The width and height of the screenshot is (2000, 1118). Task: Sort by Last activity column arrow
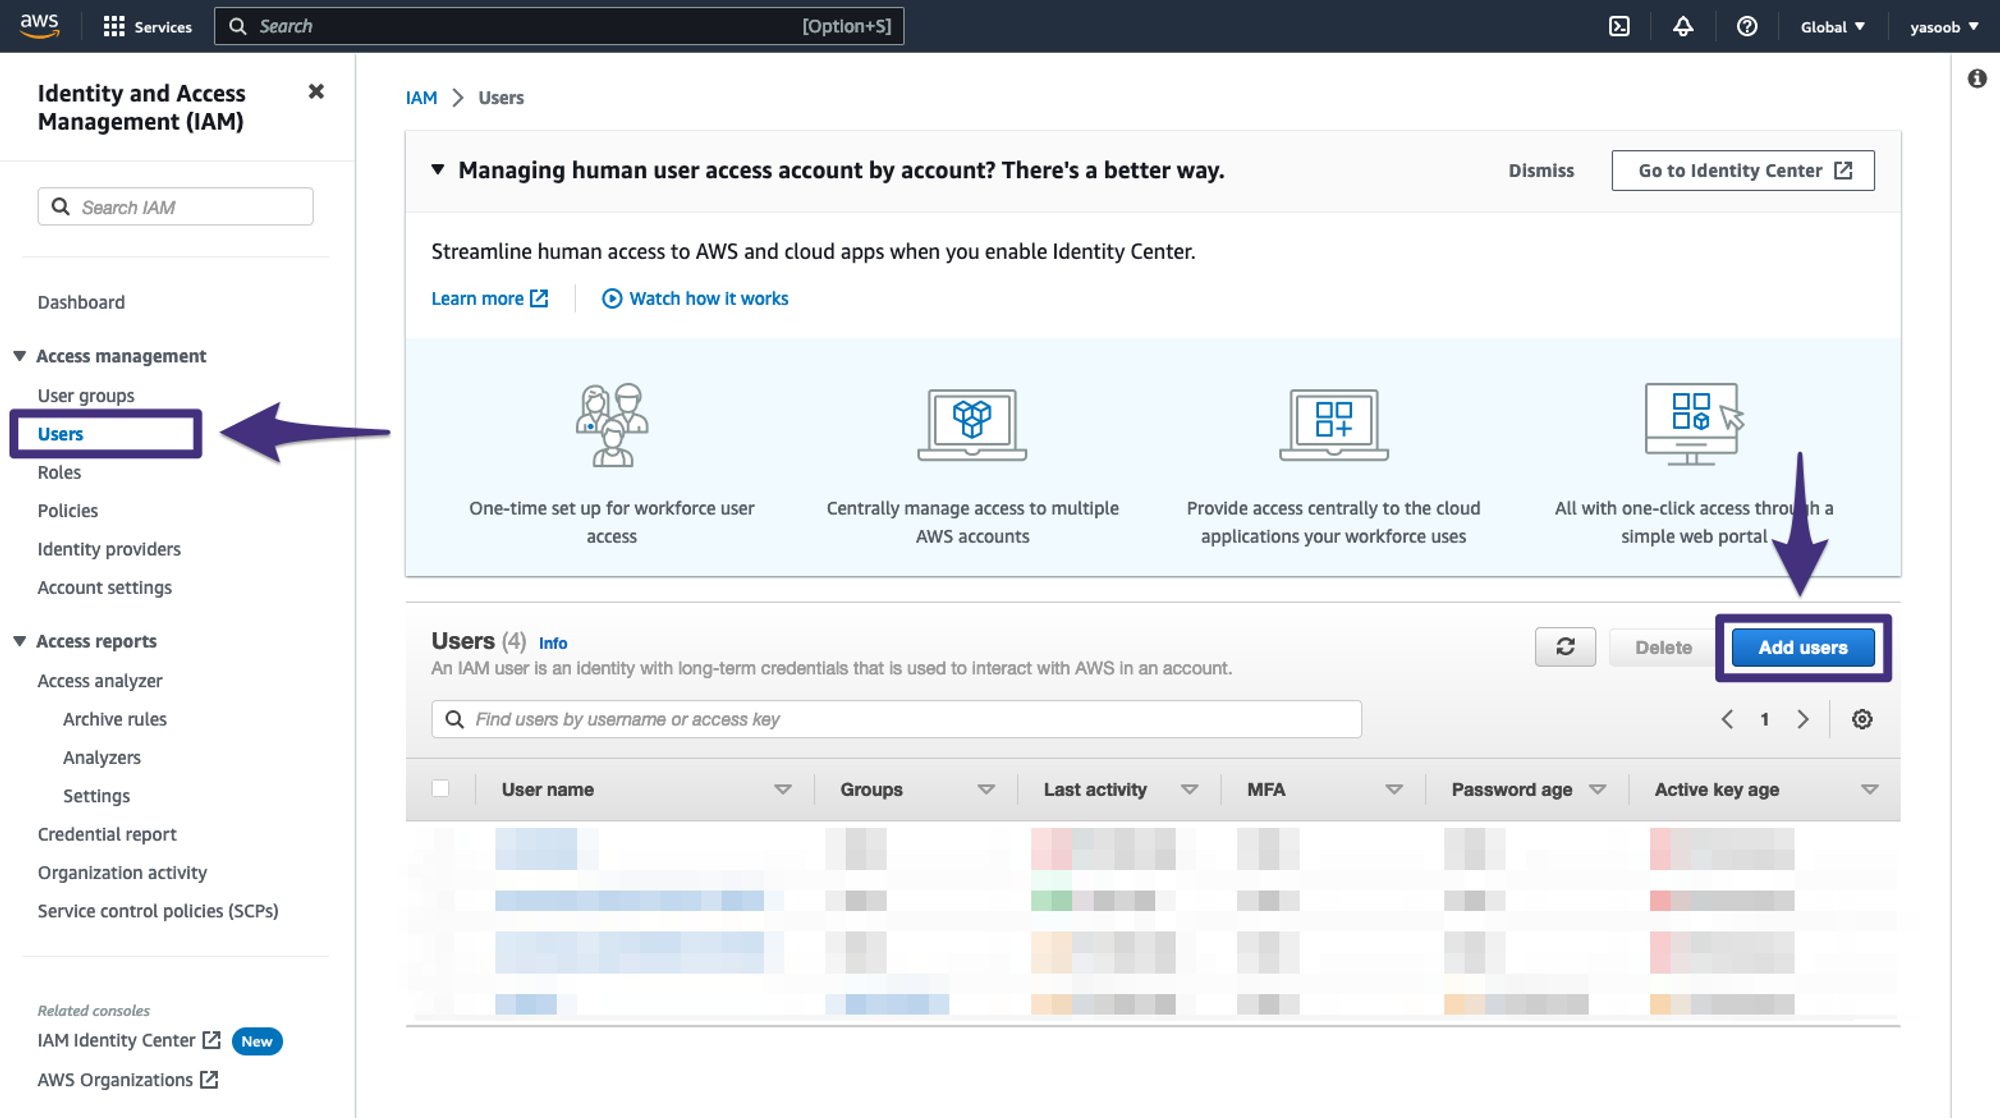(1189, 790)
